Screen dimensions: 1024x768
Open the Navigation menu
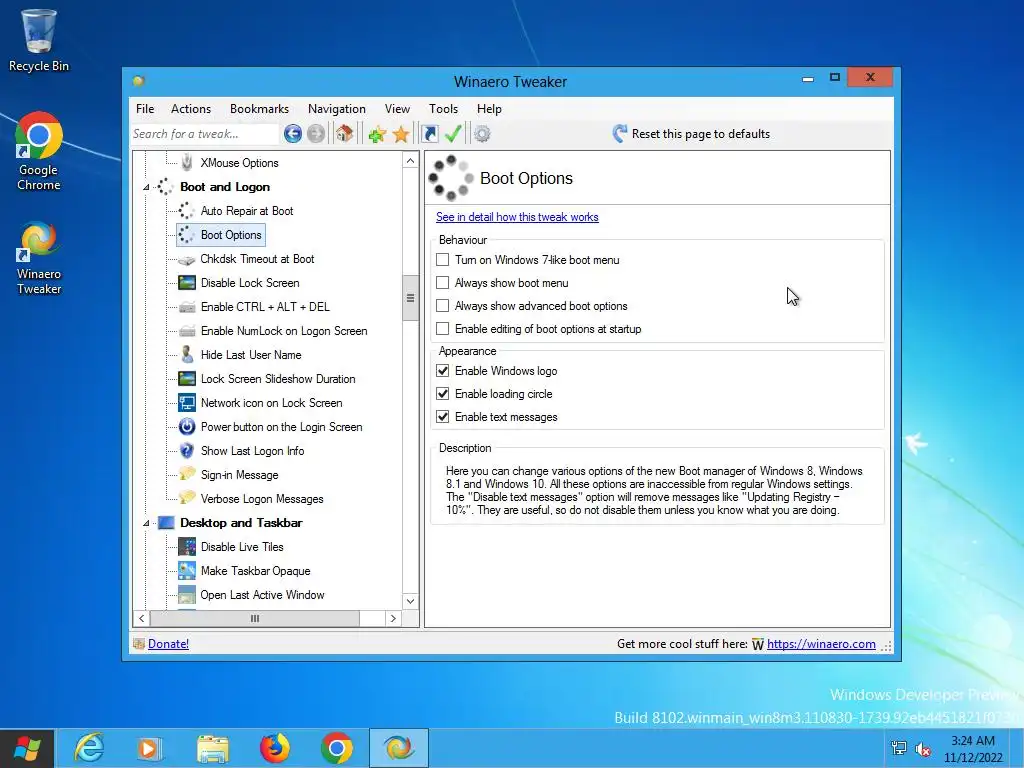point(337,109)
